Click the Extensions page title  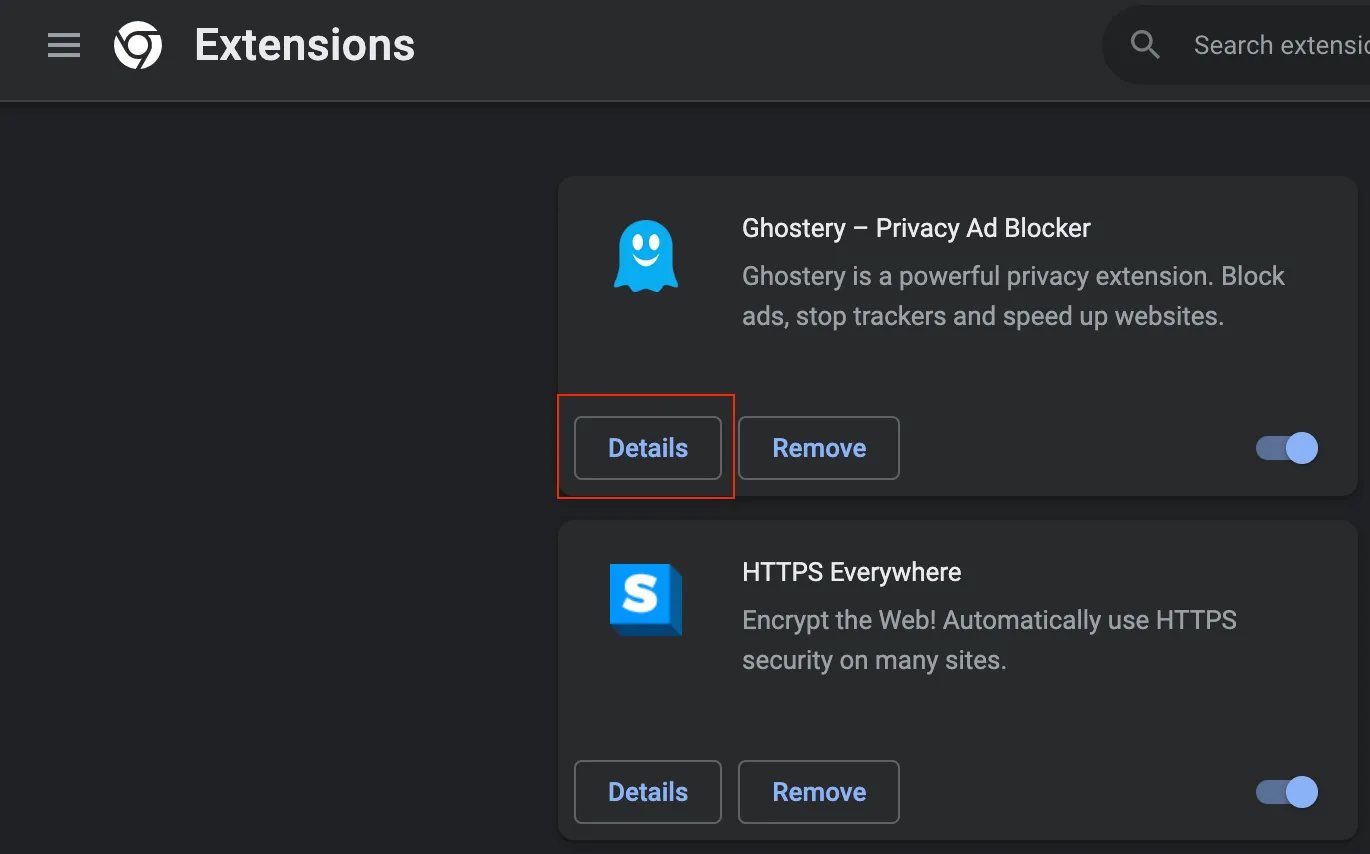(x=305, y=45)
